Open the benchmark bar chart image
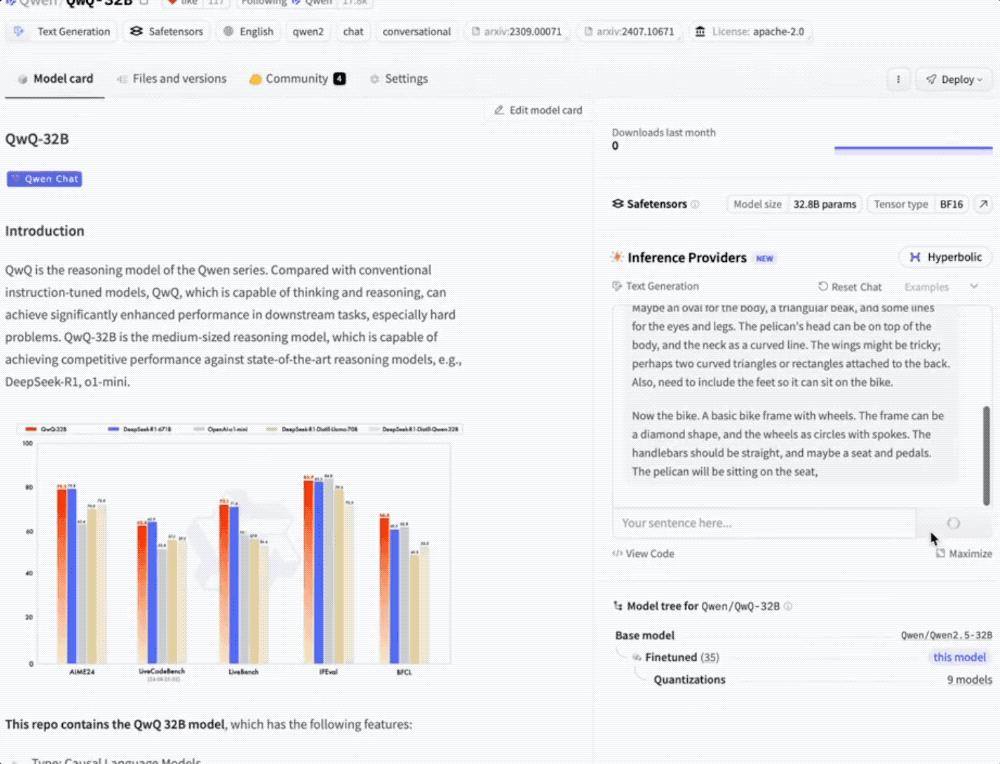 click(239, 551)
